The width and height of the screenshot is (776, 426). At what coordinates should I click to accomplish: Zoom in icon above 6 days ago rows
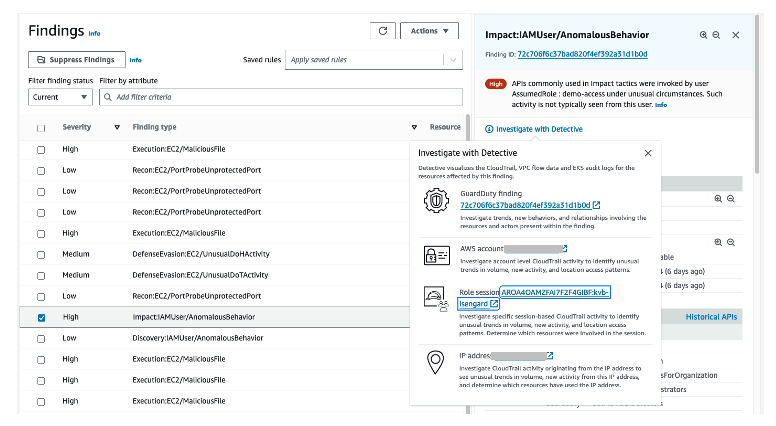click(x=718, y=242)
